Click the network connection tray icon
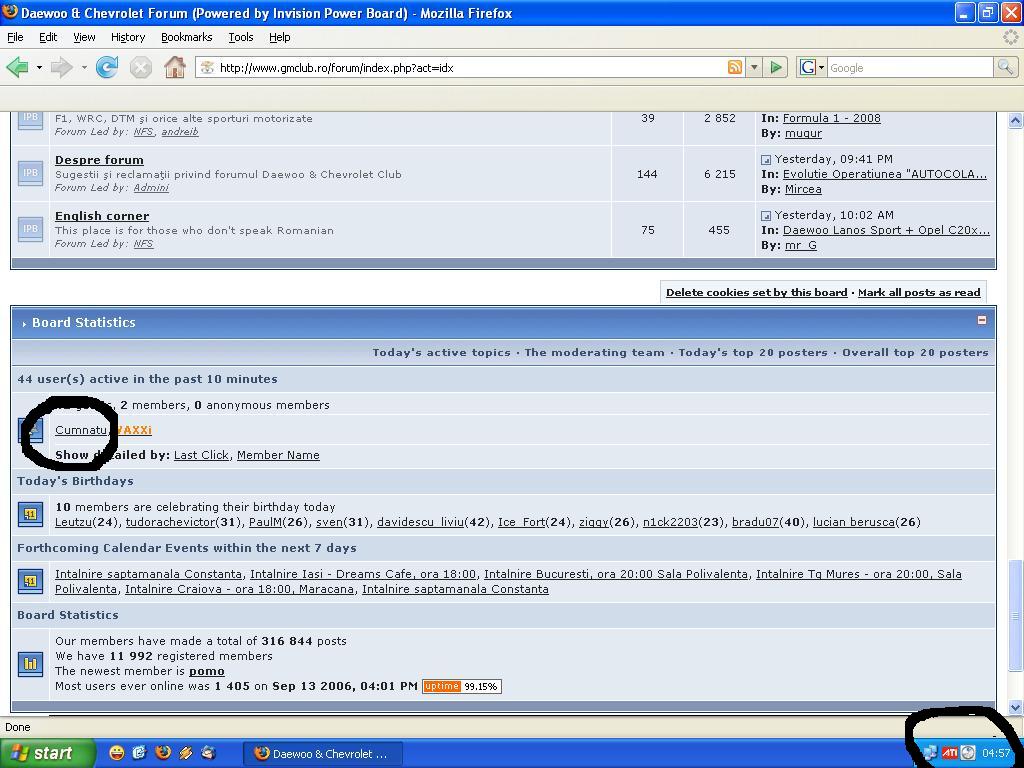Viewport: 1024px width, 768px height. click(x=931, y=754)
